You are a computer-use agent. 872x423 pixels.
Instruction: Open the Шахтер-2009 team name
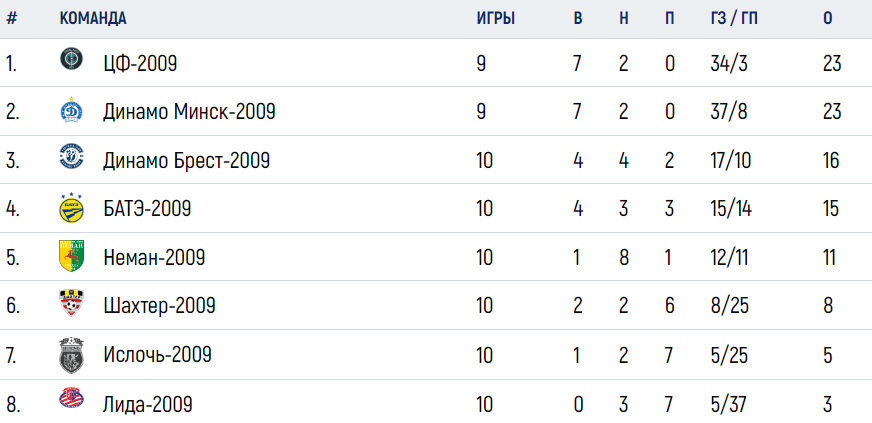coord(159,306)
